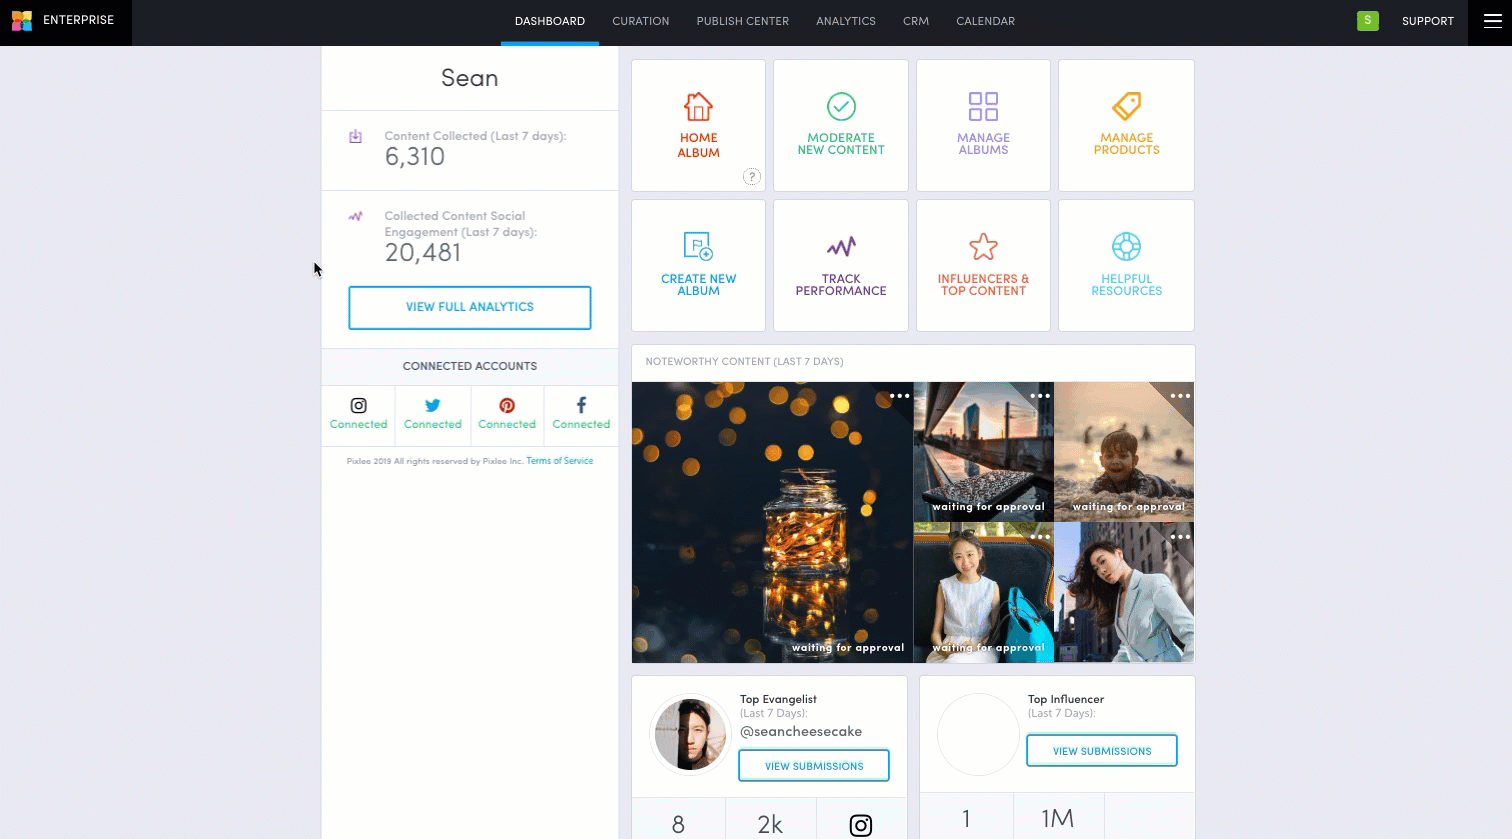Switch to the Curation tab
Screen dimensions: 1512x839
(x=641, y=21)
